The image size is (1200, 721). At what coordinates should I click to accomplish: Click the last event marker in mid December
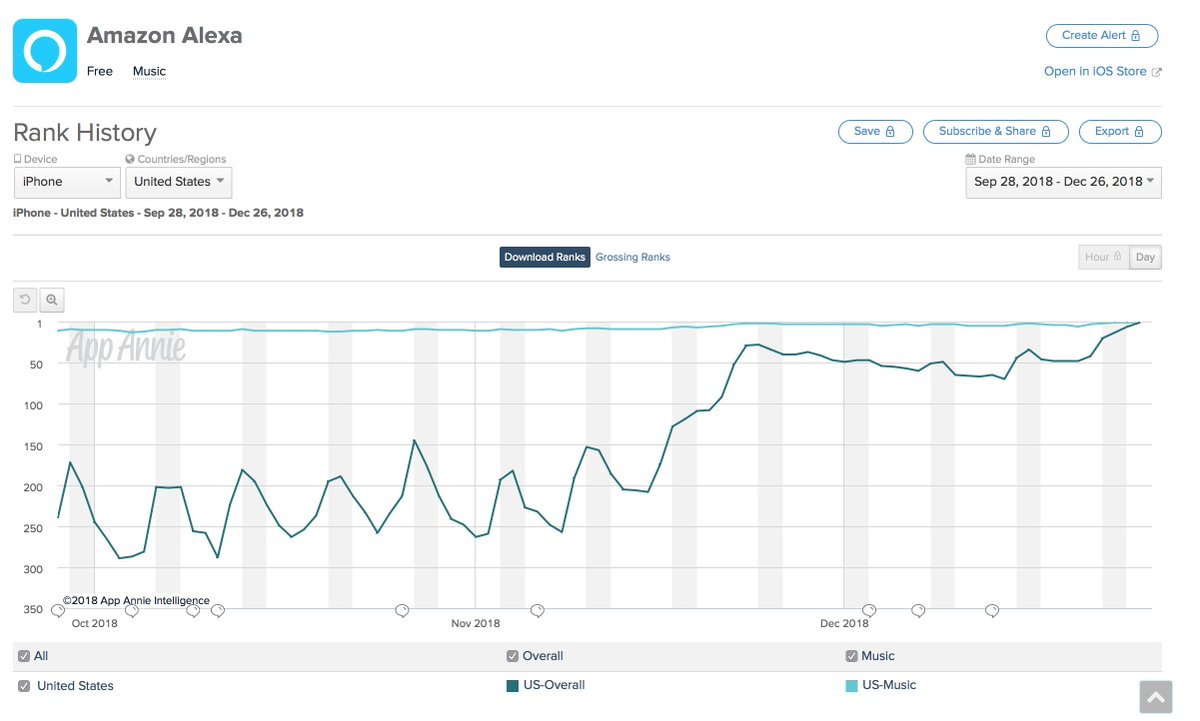pos(992,610)
